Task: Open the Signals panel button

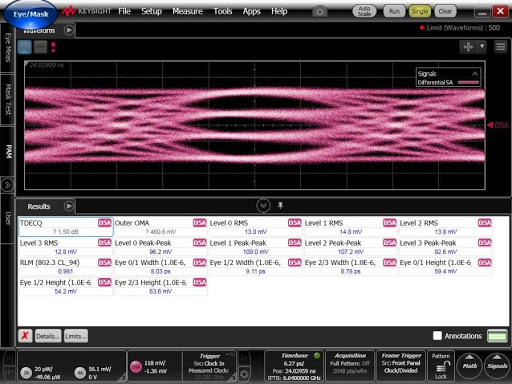Action: coord(497,366)
